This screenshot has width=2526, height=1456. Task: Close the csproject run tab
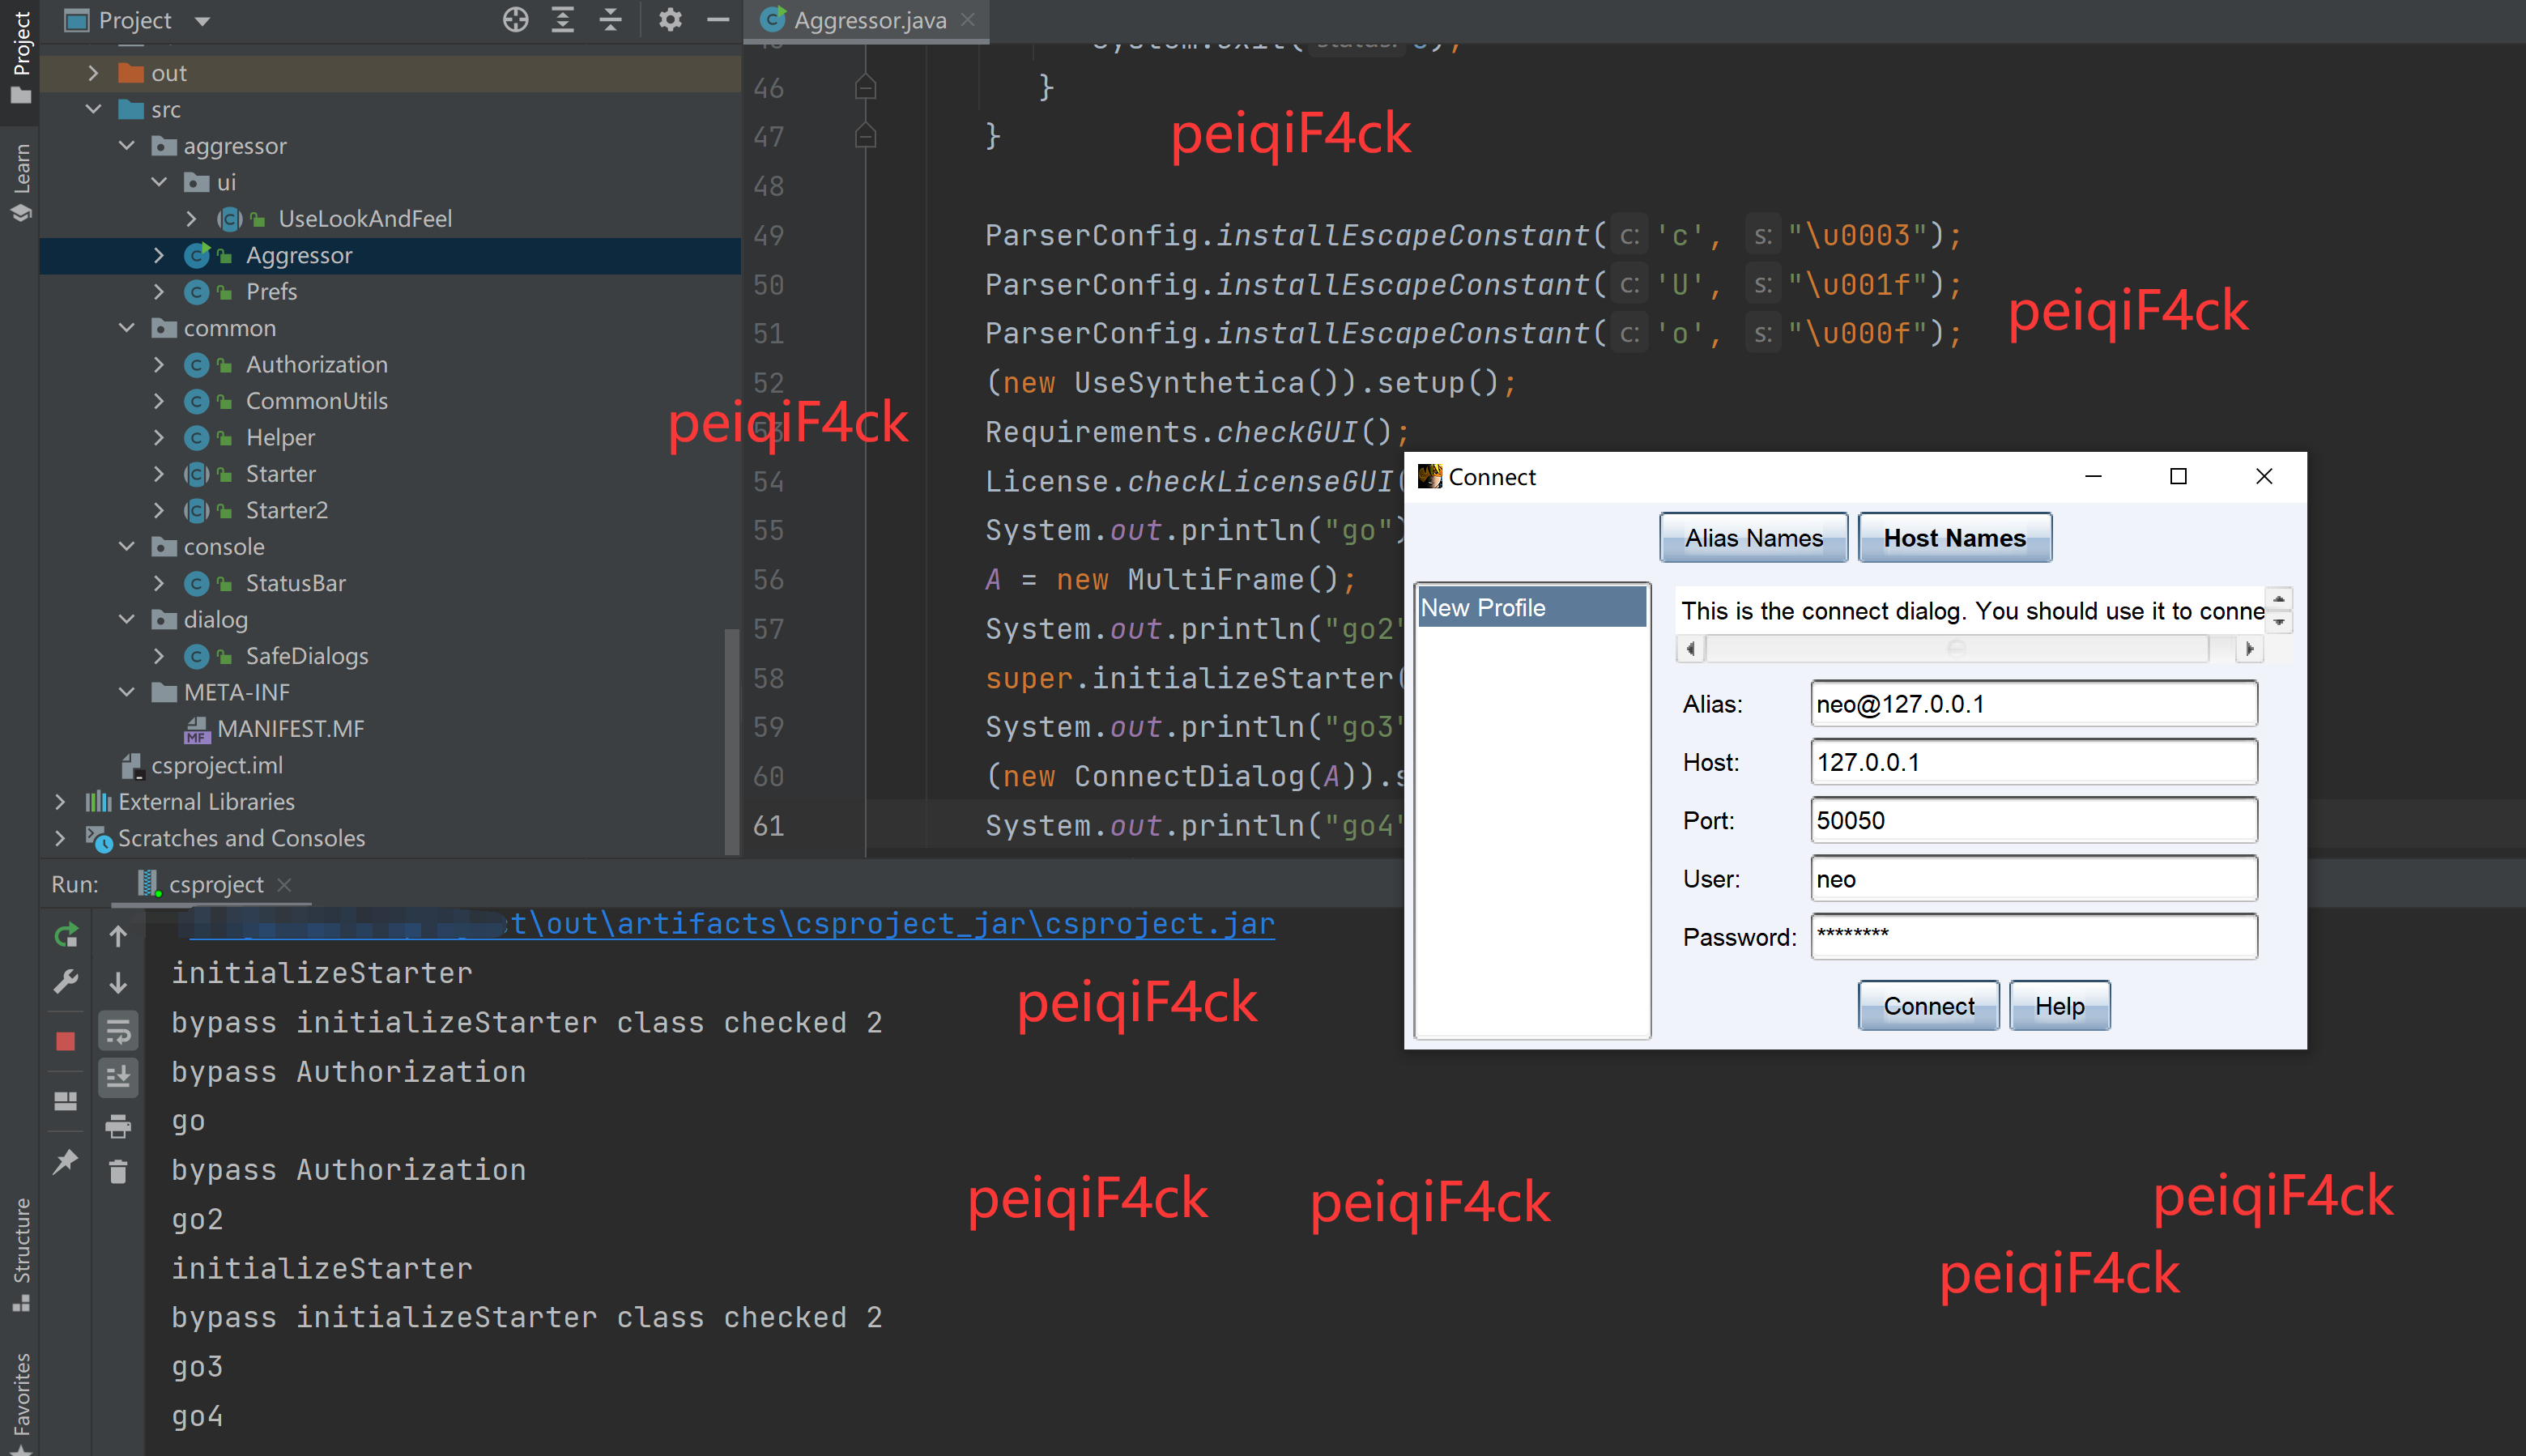point(284,884)
